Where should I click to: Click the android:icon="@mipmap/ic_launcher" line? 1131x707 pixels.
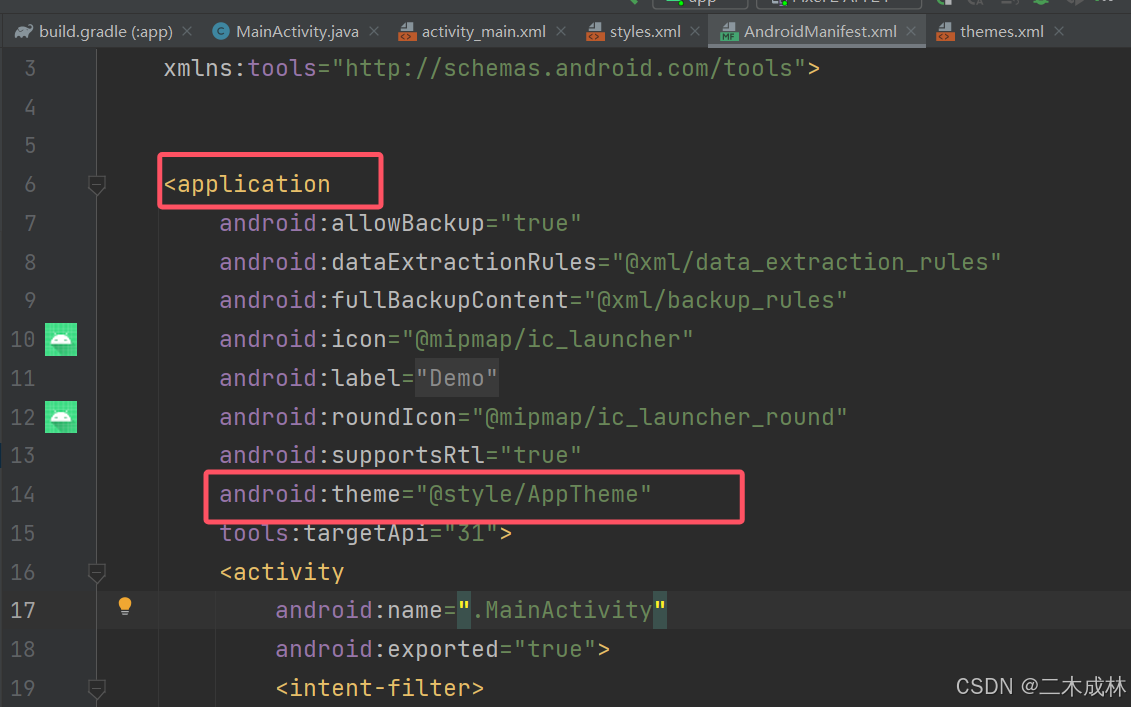pyautogui.click(x=456, y=339)
